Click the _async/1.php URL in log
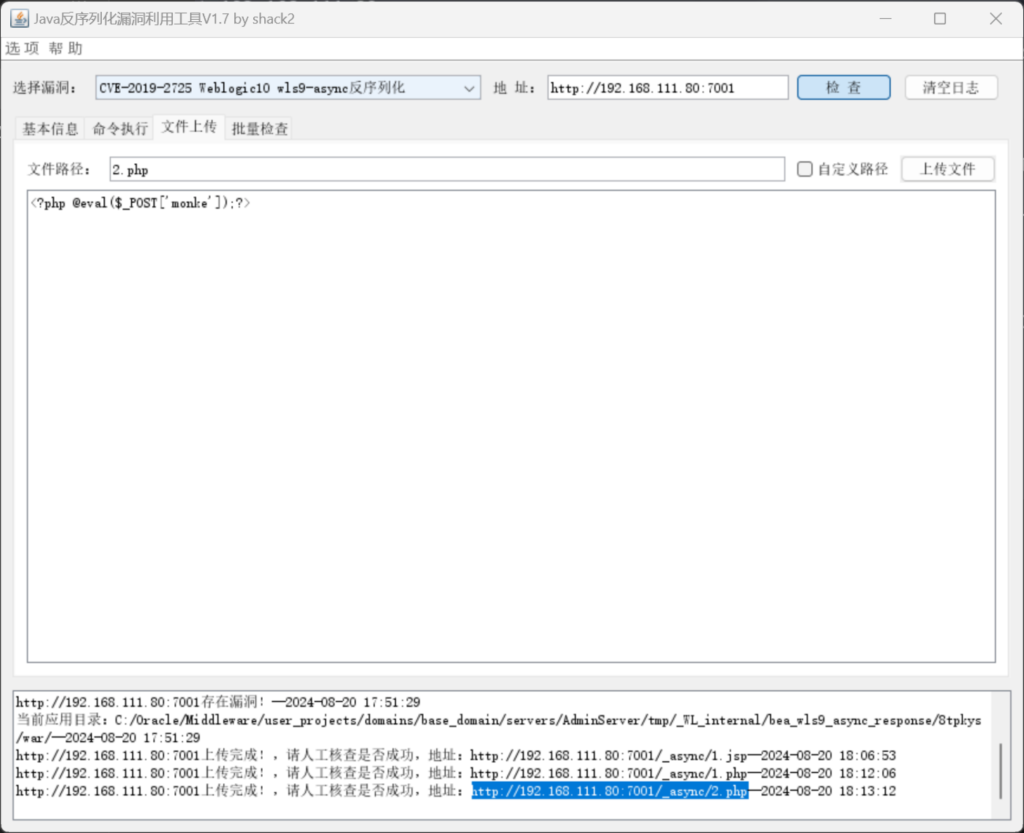 coord(609,773)
